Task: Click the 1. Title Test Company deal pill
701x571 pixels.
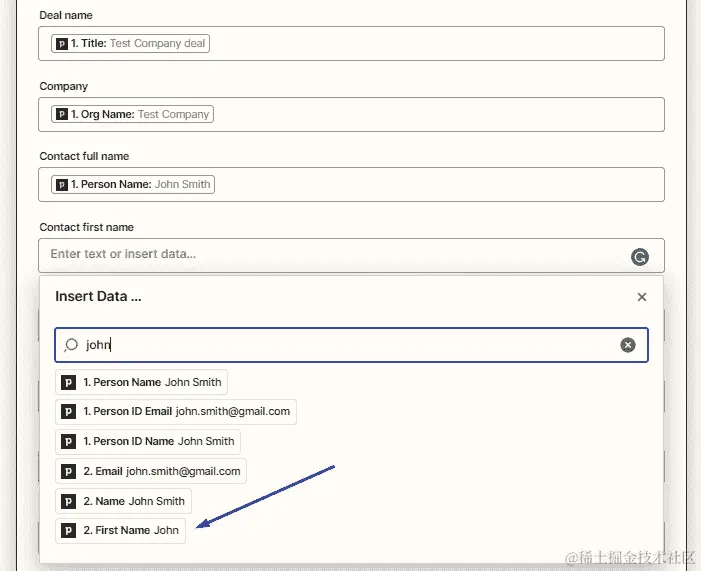Action: tap(130, 43)
